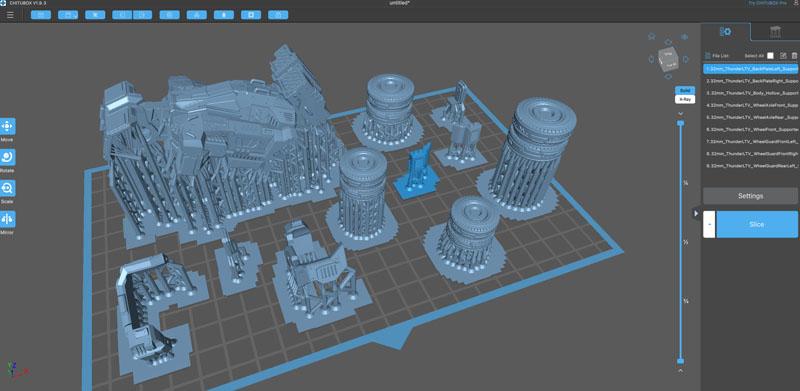This screenshot has width=800, height=391.
Task: Click the star home-view icon
Action: [x=652, y=36]
